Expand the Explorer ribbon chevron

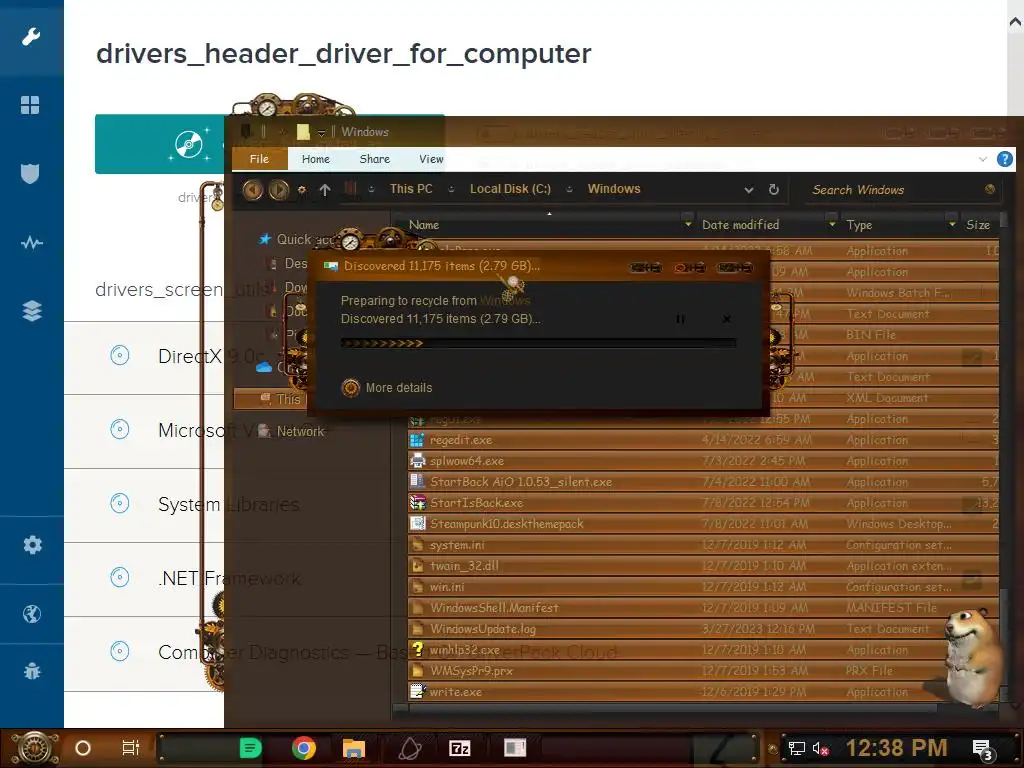pos(982,159)
